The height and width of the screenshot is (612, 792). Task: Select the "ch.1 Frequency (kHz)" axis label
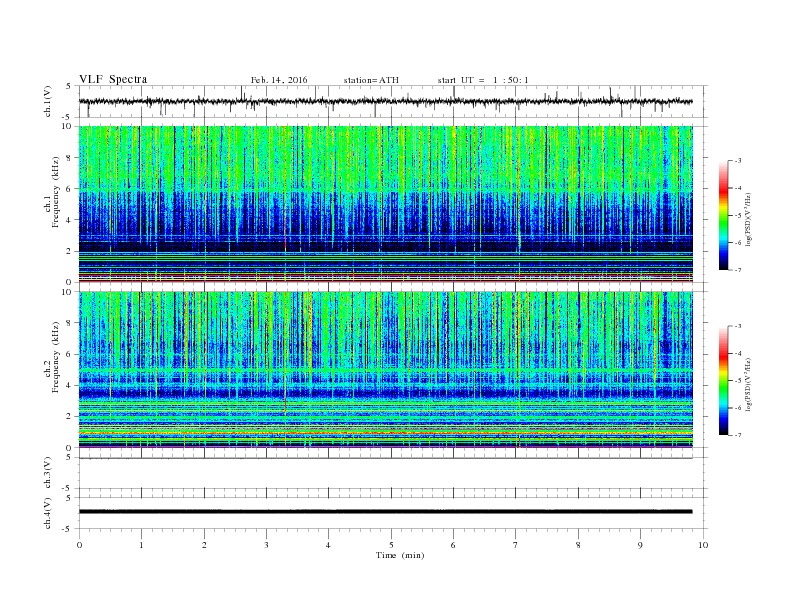click(52, 192)
